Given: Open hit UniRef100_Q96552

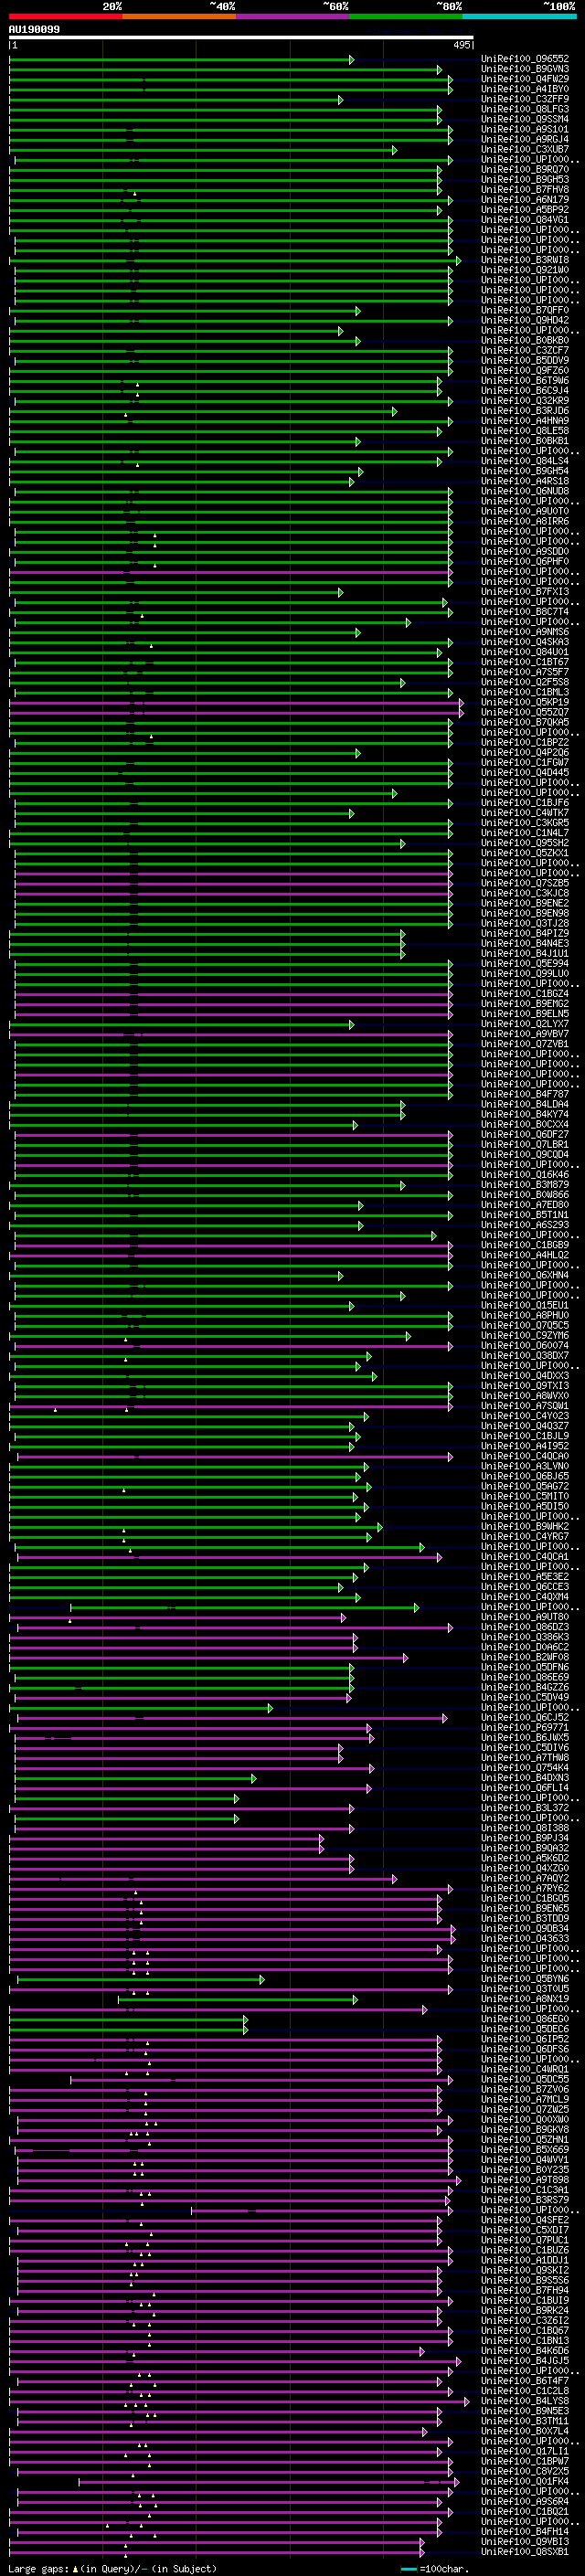Looking at the screenshot, I should pos(525,60).
